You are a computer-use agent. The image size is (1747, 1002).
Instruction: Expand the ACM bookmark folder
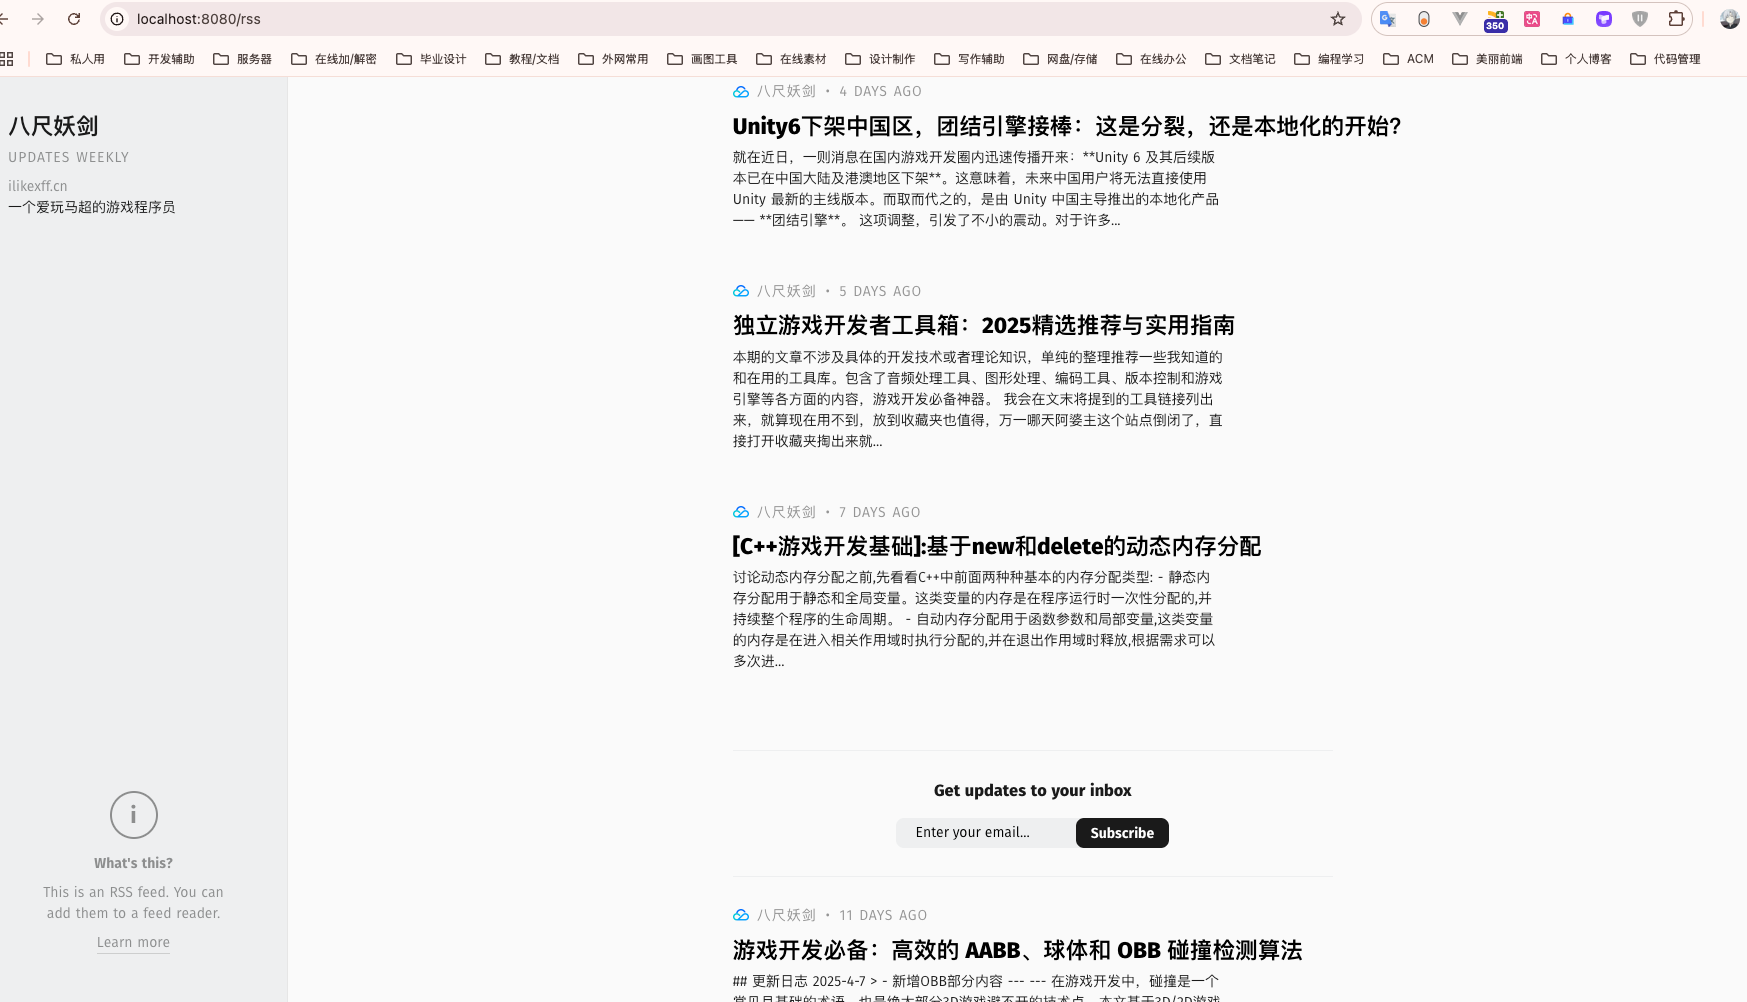[x=1408, y=59]
